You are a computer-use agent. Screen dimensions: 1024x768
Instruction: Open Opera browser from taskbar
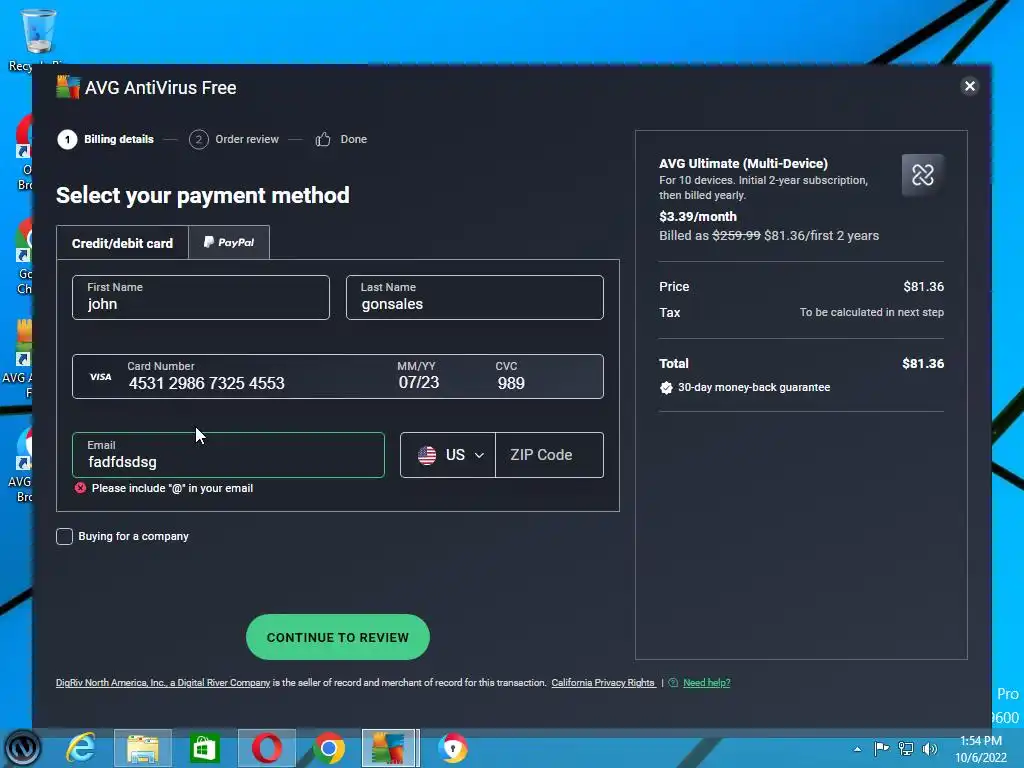click(x=266, y=748)
